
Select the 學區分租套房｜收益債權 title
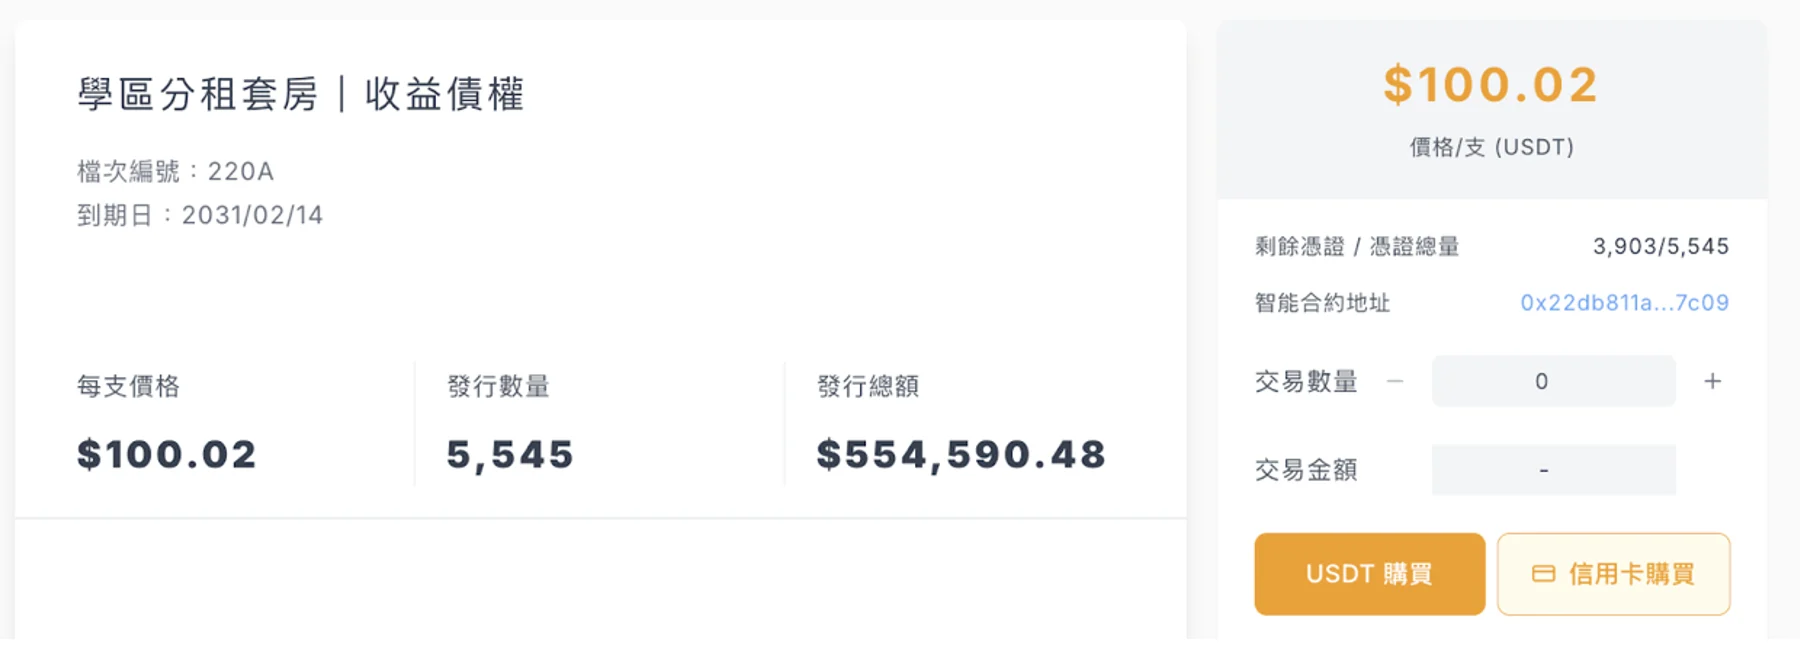(x=301, y=94)
